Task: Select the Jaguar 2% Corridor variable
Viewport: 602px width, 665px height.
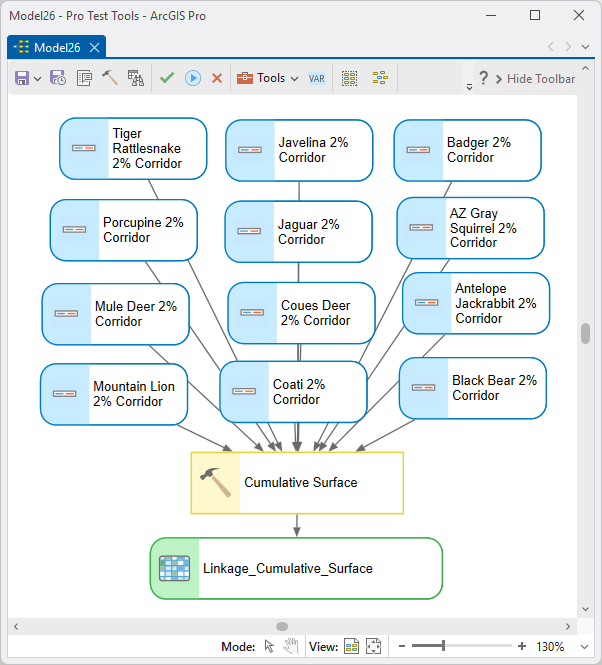Action: coord(299,232)
